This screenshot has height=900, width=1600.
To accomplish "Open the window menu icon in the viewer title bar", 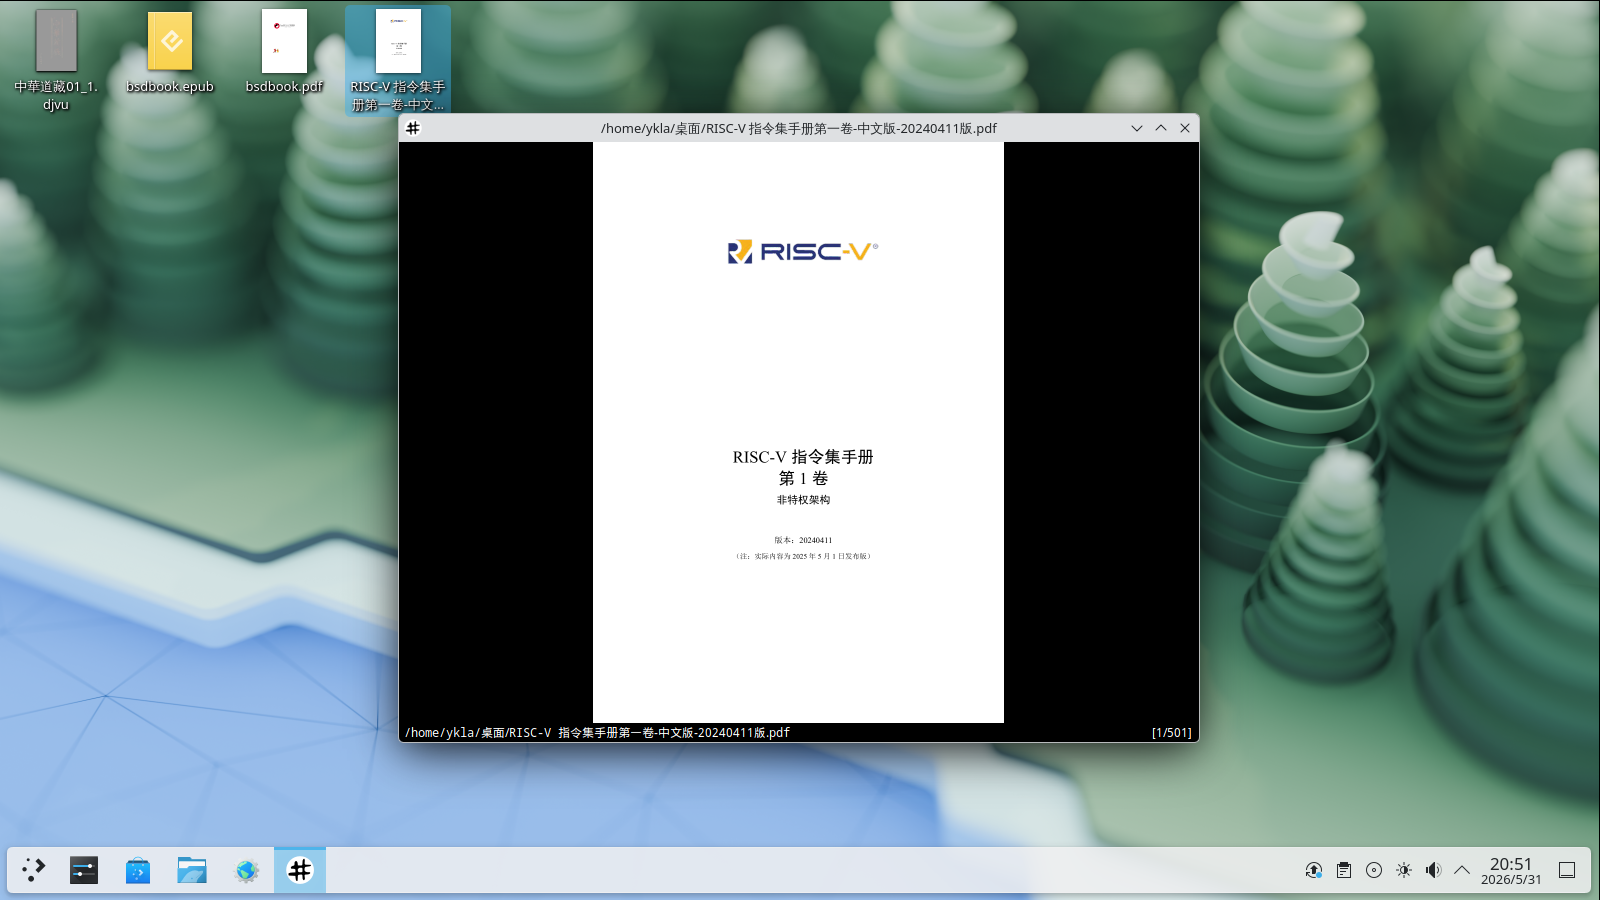I will point(413,128).
